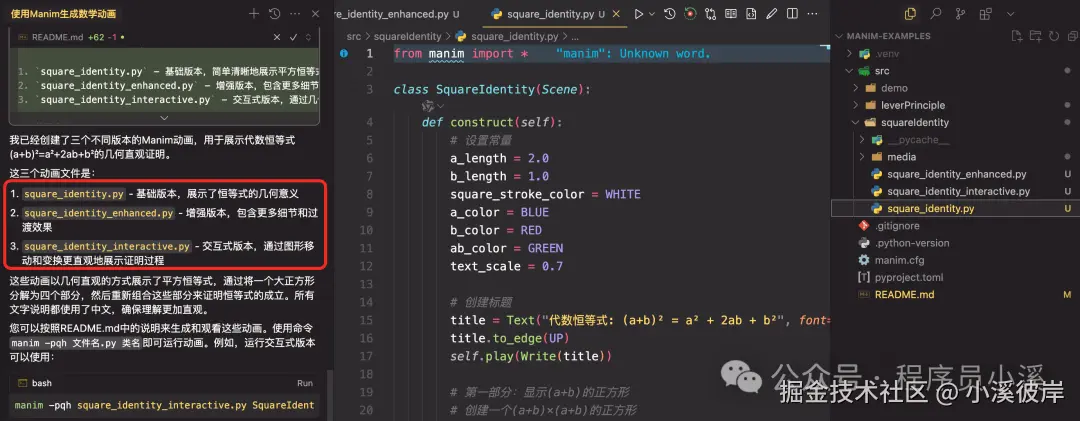This screenshot has width=1080, height=421.
Task: Run the Python file with the play icon
Action: (x=638, y=13)
